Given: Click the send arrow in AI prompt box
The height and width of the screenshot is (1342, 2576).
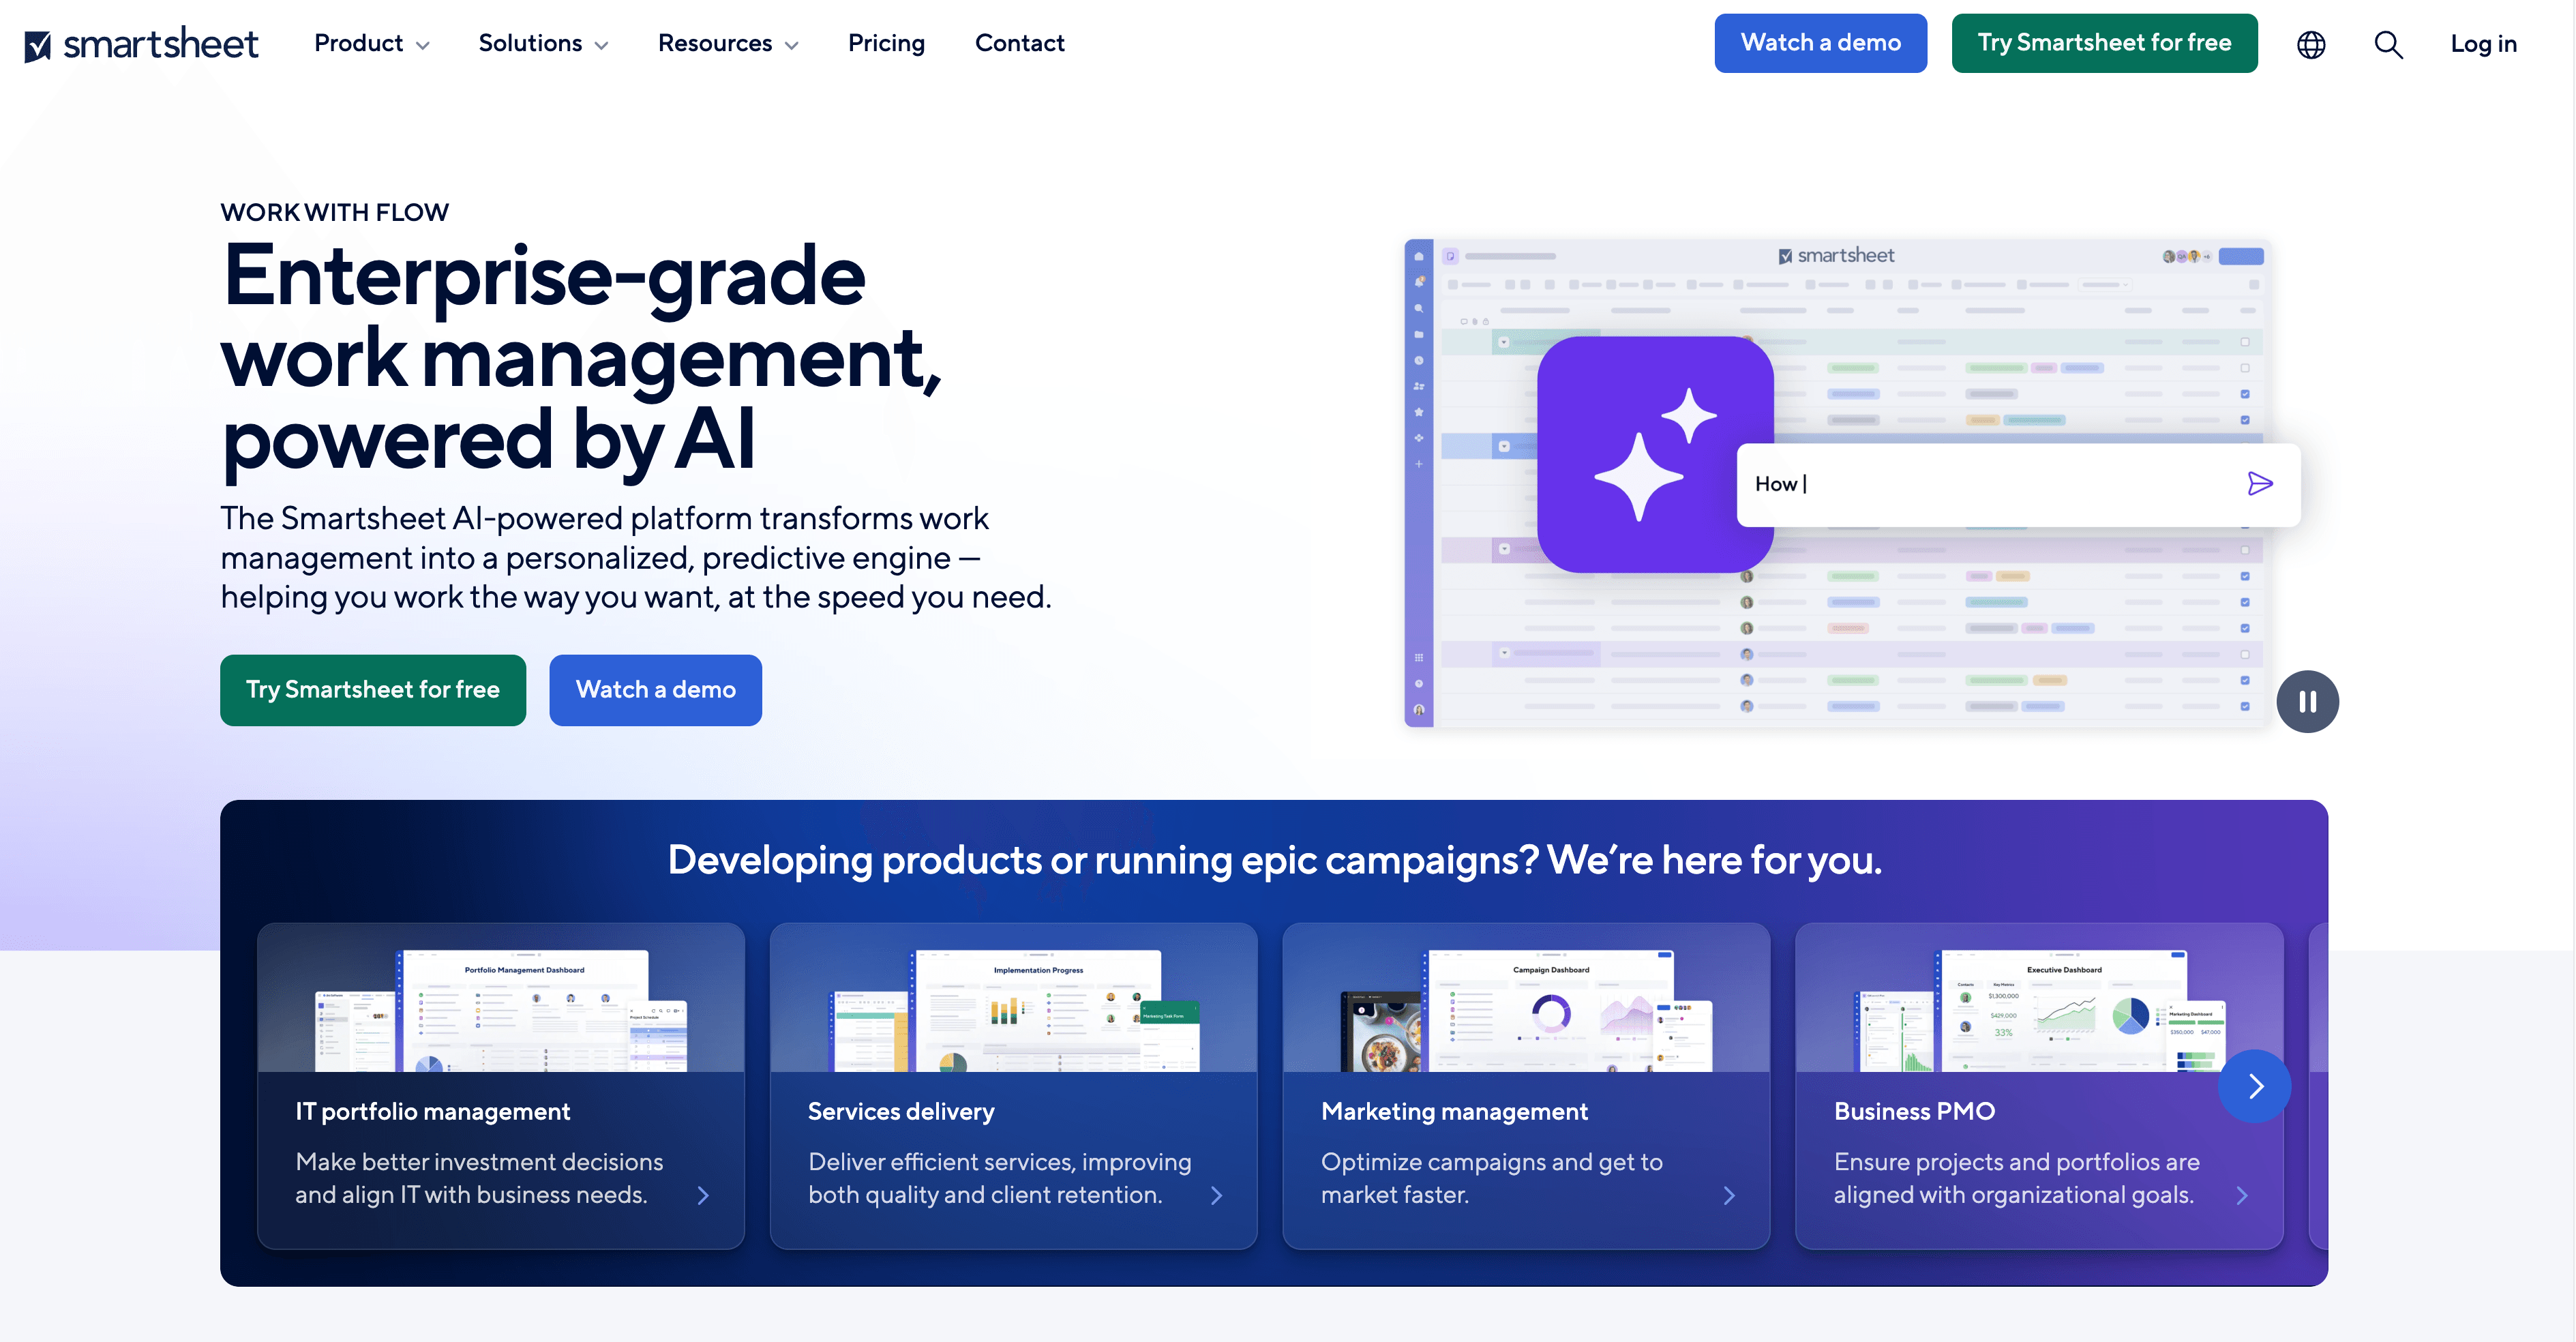Looking at the screenshot, I should pos(2259,484).
